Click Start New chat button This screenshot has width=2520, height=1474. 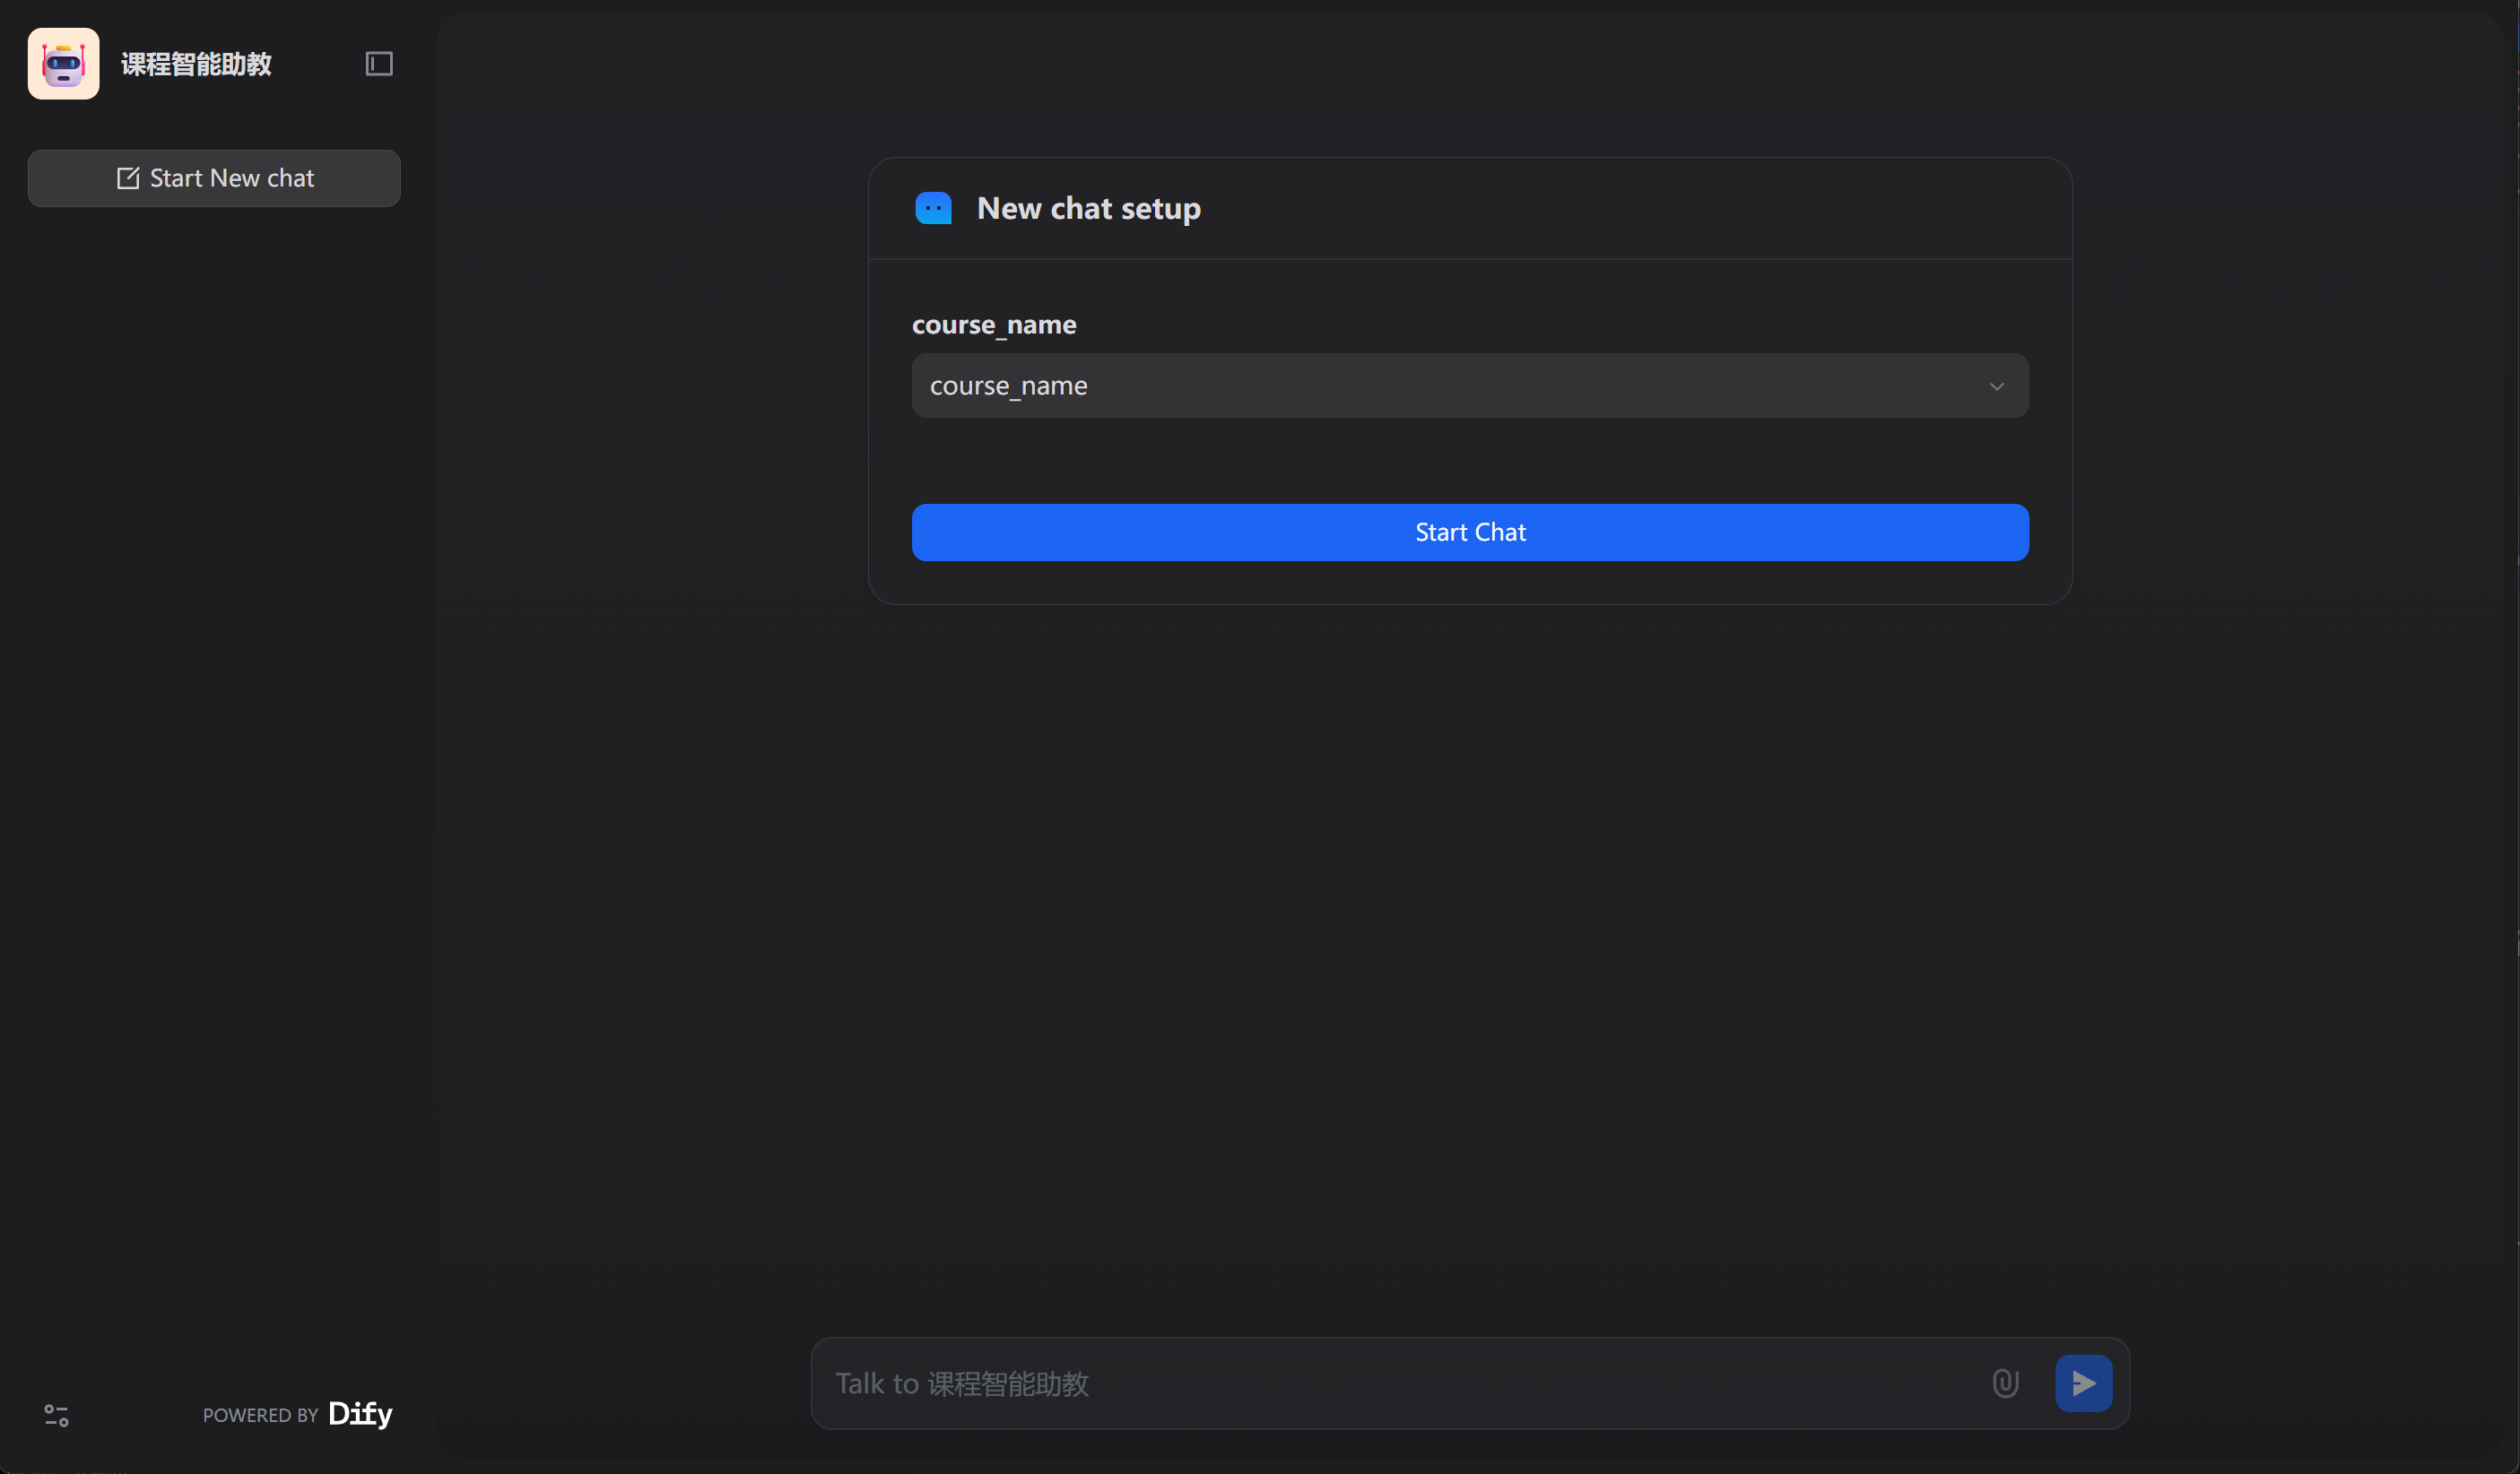tap(214, 178)
